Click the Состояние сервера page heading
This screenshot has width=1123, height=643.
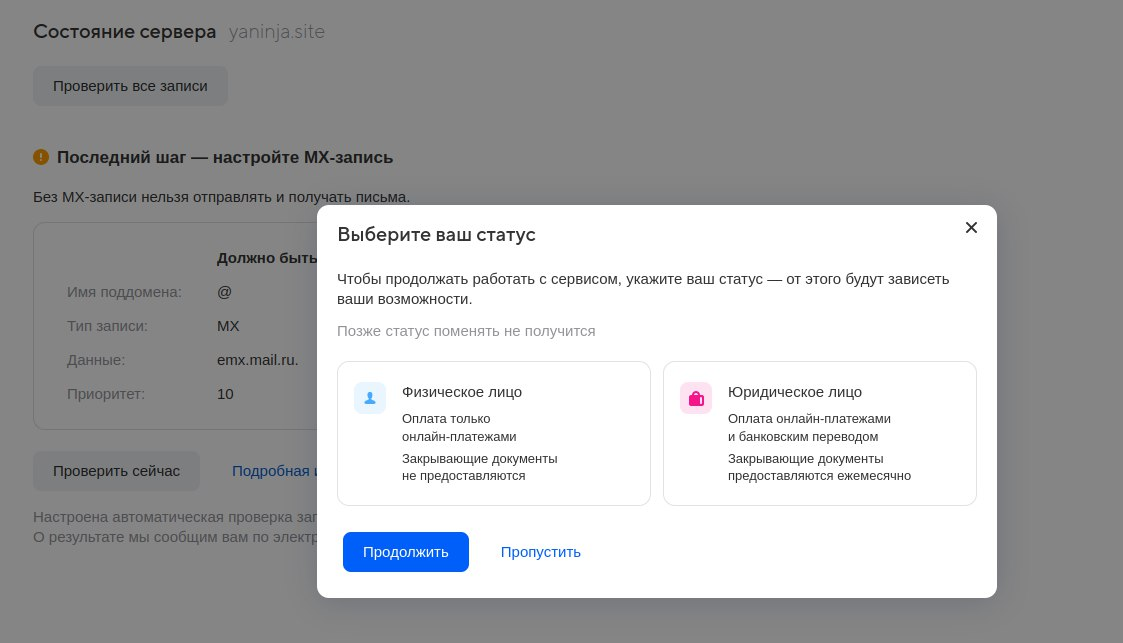click(x=125, y=32)
